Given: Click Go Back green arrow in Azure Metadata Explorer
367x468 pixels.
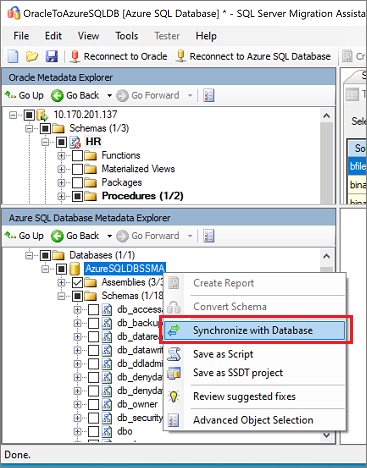Looking at the screenshot, I should point(57,236).
